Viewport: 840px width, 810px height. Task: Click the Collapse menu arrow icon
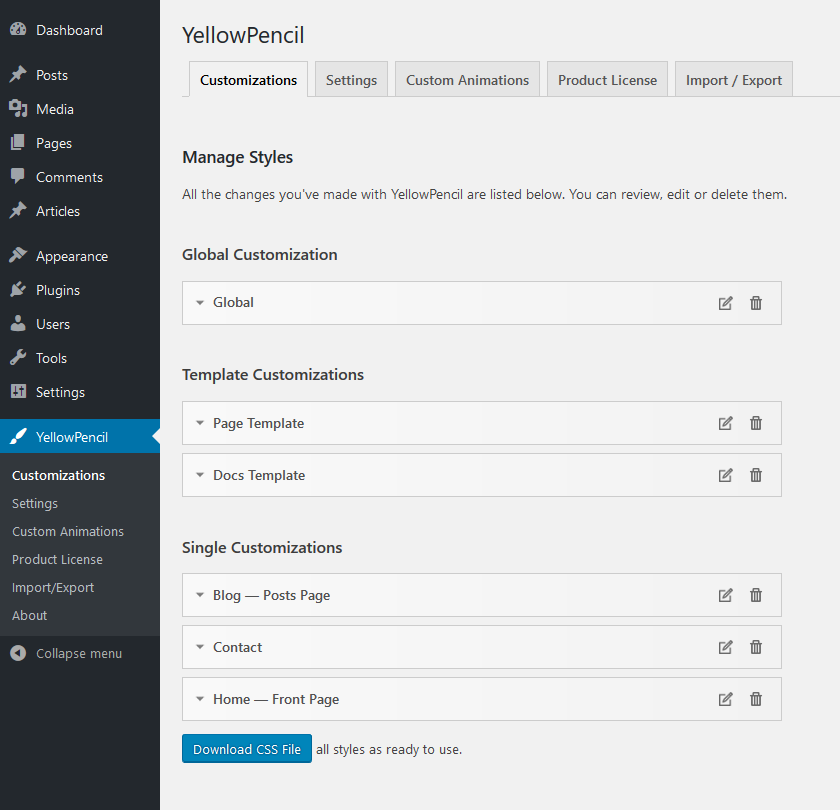(x=18, y=653)
